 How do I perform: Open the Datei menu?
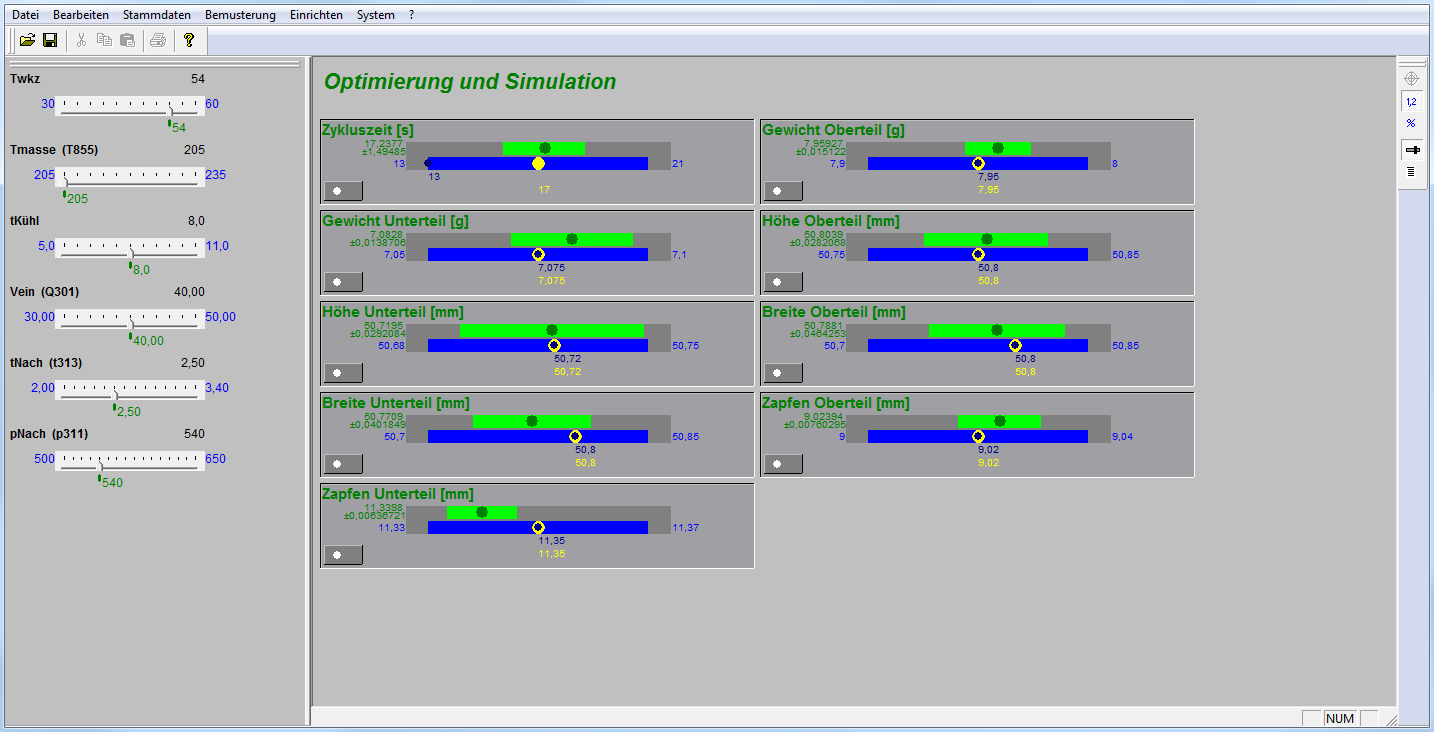pyautogui.click(x=25, y=15)
